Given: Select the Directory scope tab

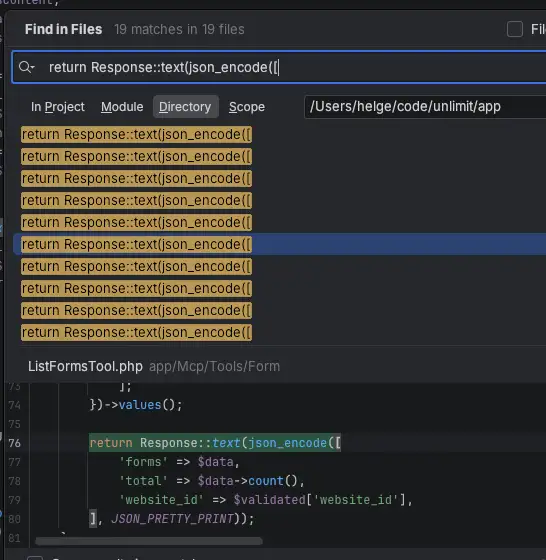Looking at the screenshot, I should [x=185, y=107].
